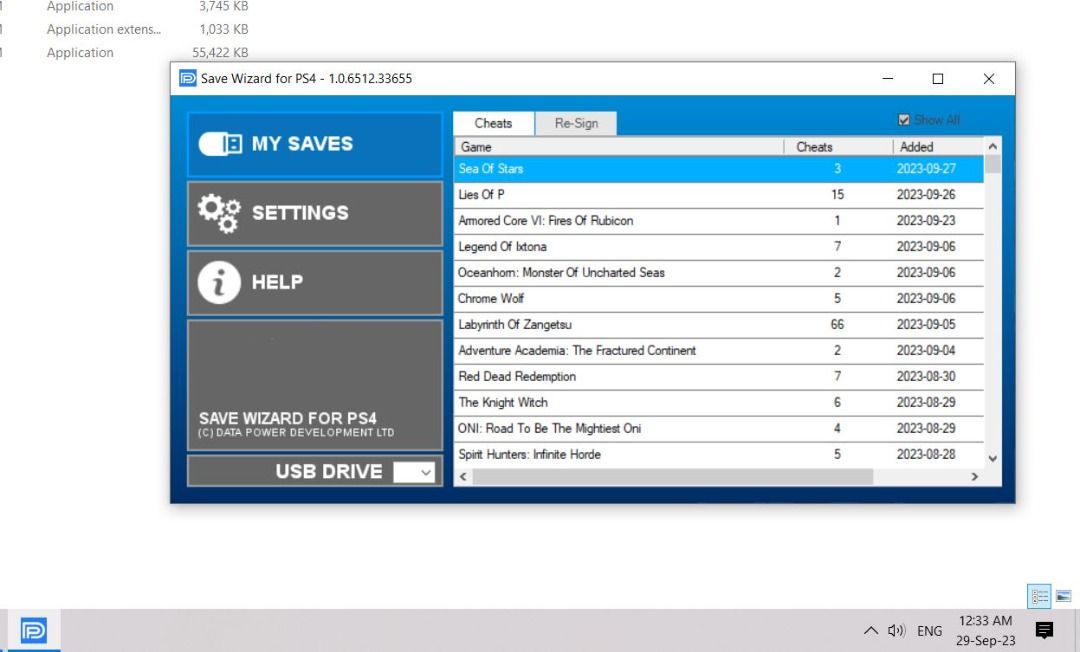Click the horizontal scrollbar left arrow
The image size is (1080, 652).
(463, 476)
